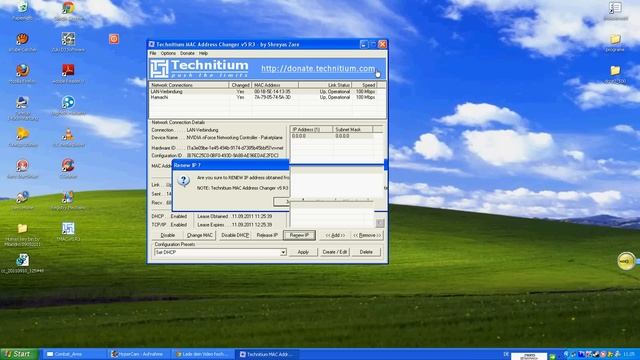Switch to the browser video taskbar button
The height and width of the screenshot is (360, 640).
tap(203, 354)
